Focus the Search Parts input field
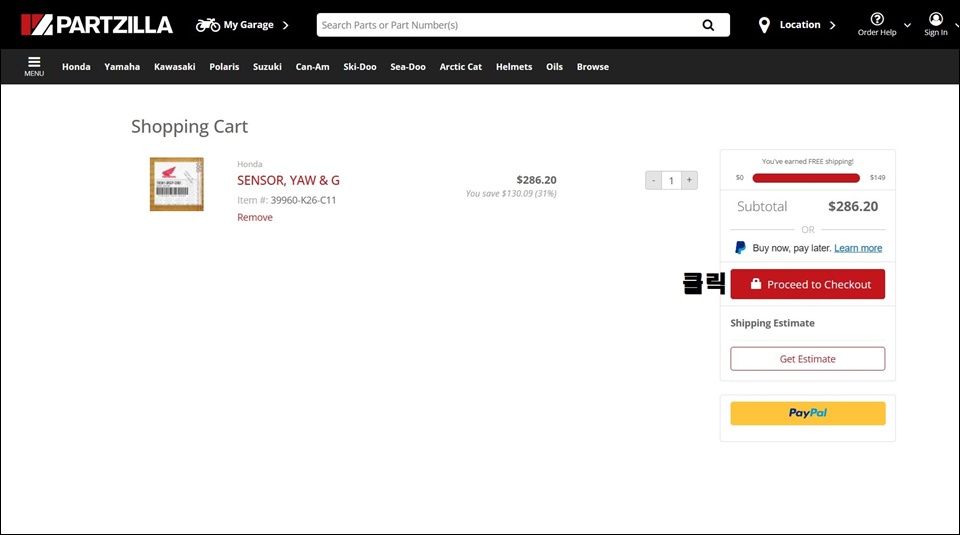Image resolution: width=960 pixels, height=535 pixels. click(x=507, y=25)
